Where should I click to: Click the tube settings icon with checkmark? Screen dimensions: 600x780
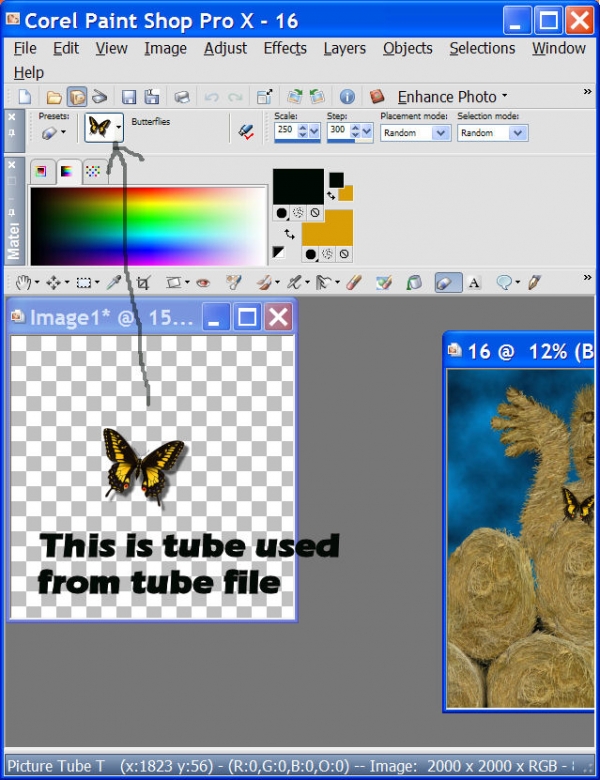[246, 131]
